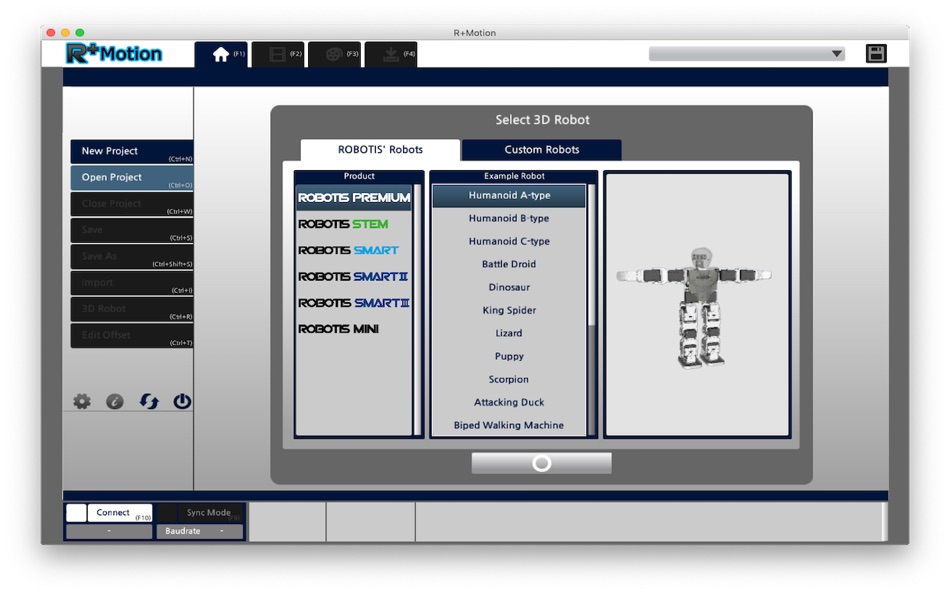
Task: Toggle Sync Mode (F9)
Action: pyautogui.click(x=210, y=513)
